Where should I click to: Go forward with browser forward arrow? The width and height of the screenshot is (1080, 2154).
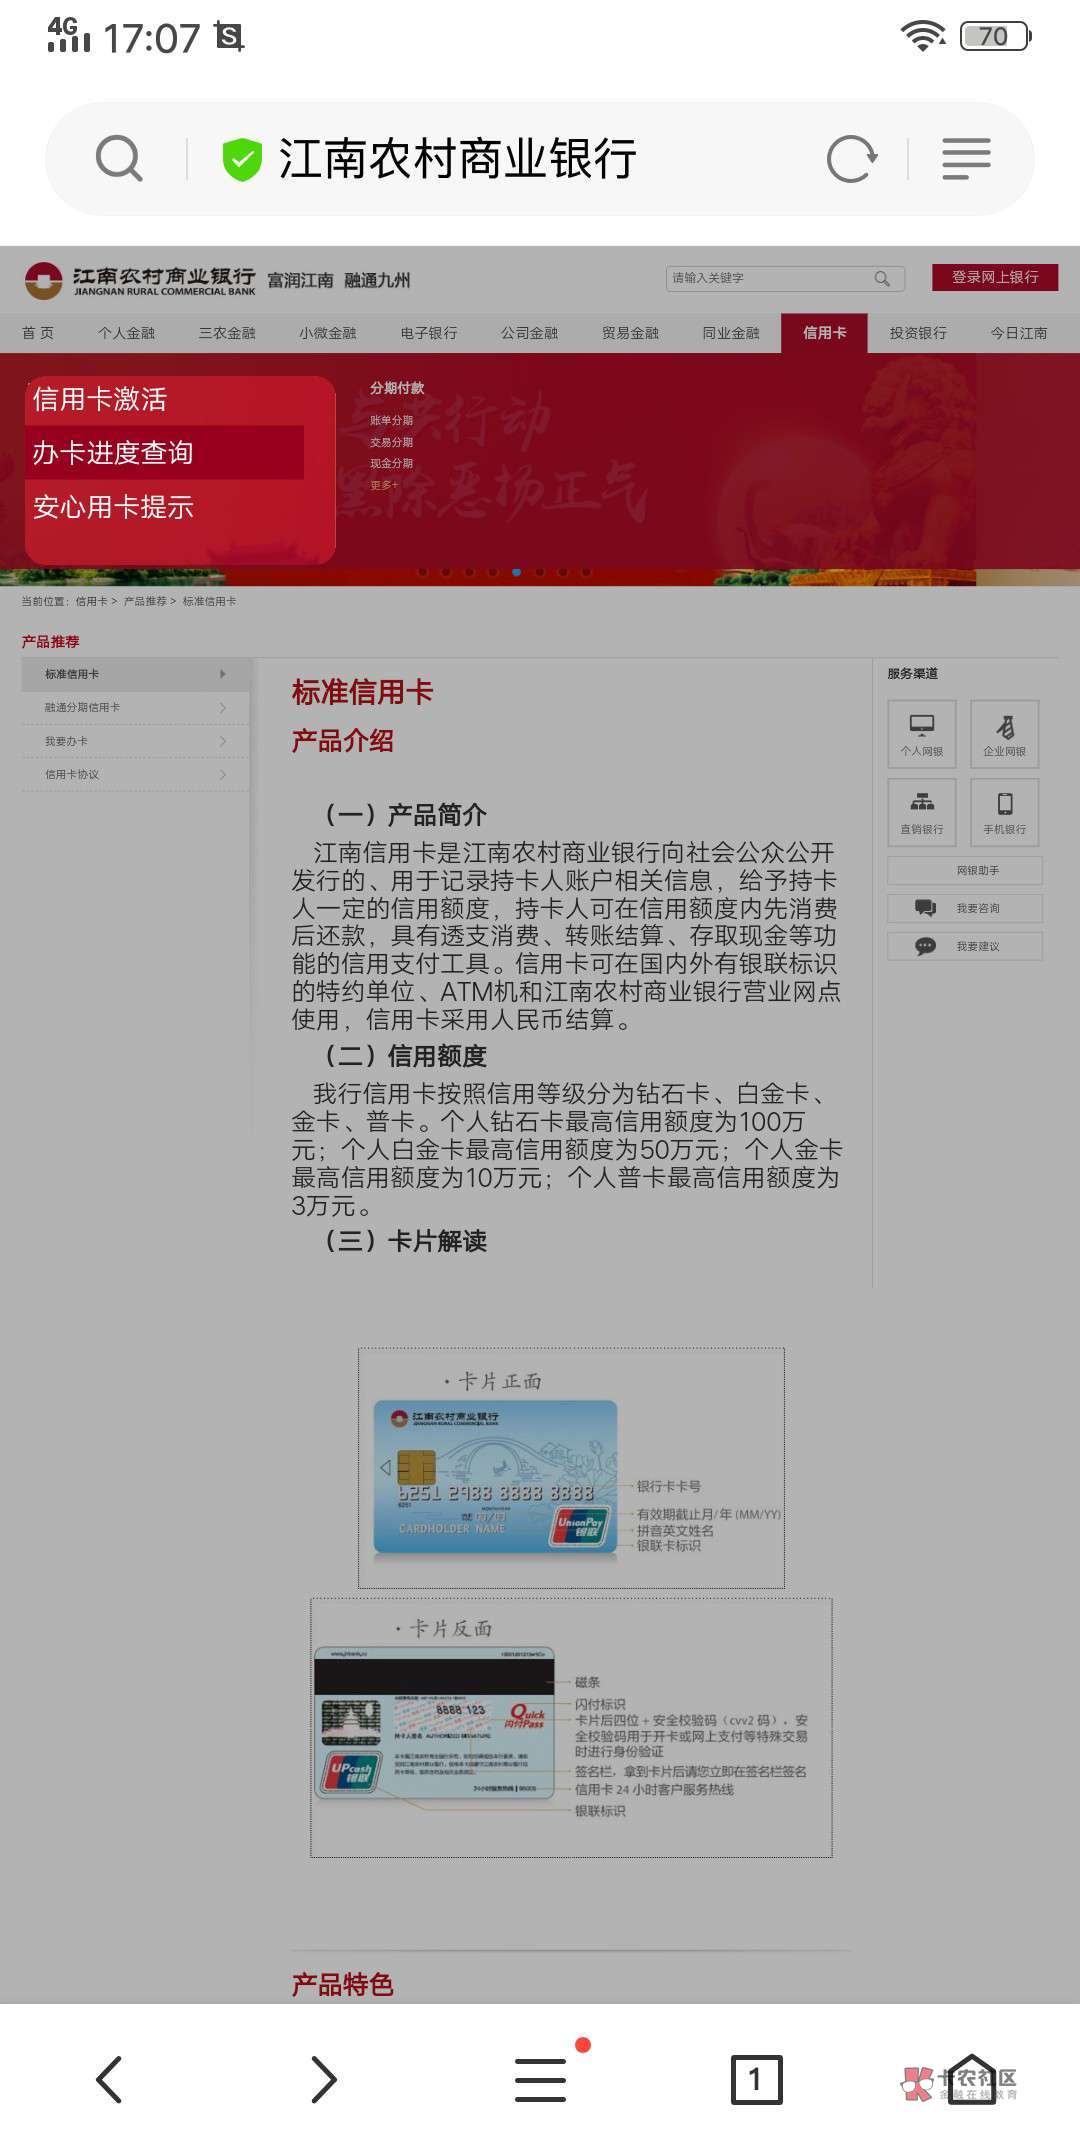point(323,2080)
